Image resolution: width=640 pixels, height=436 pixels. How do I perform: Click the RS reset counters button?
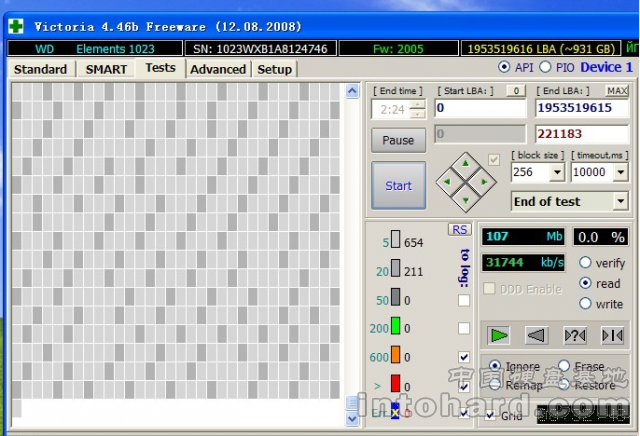[x=460, y=229]
